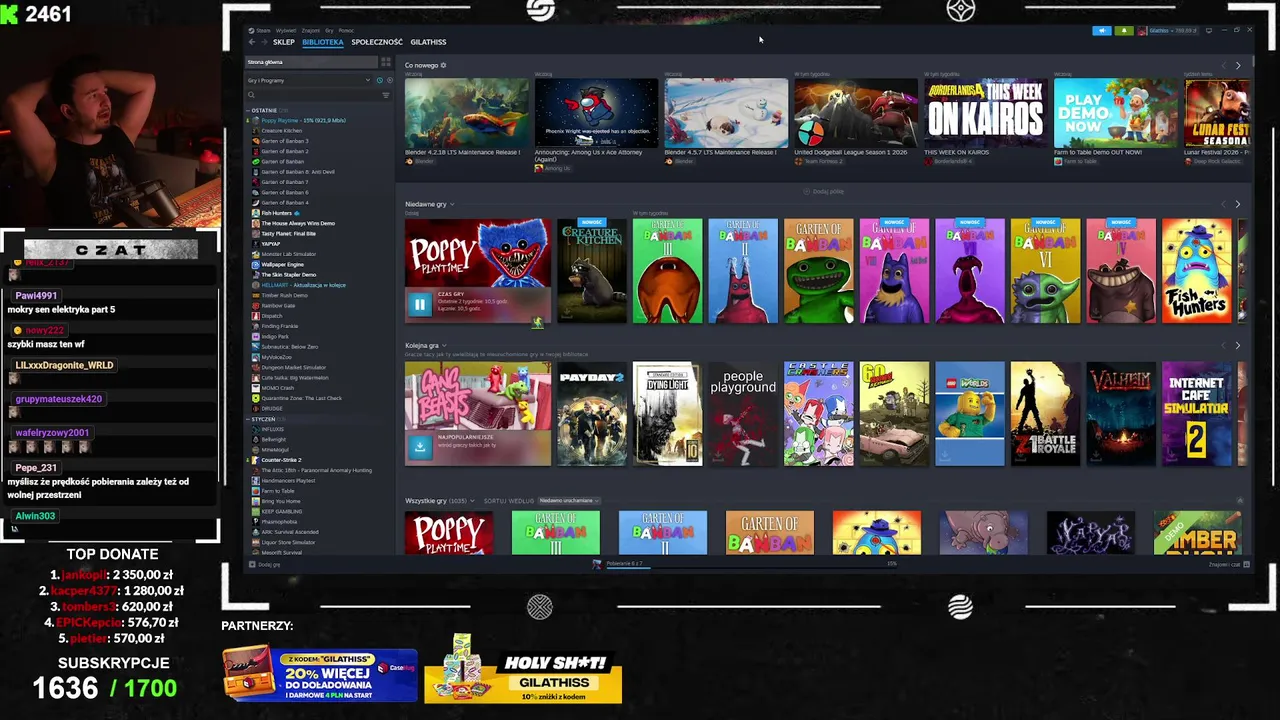1280x720 pixels.
Task: Select Subnautica: Below Zero in the list
Action: (289, 347)
